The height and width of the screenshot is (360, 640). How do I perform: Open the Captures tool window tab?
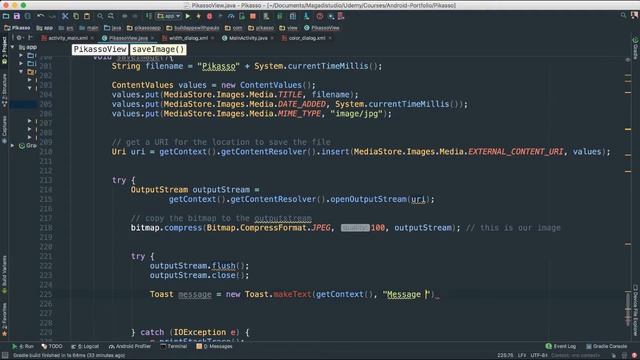(4, 129)
